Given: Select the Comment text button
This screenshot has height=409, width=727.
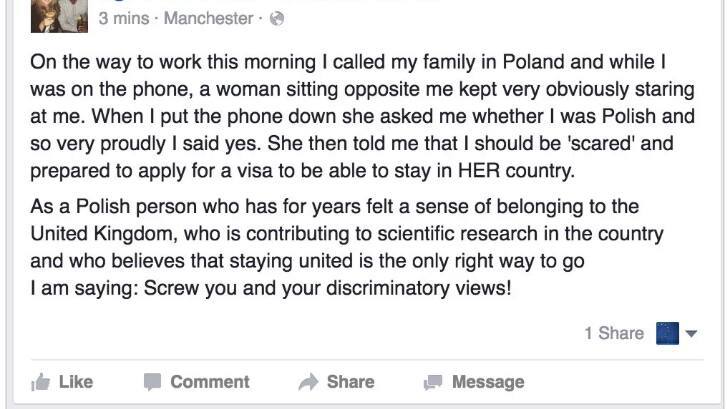Looking at the screenshot, I should (x=210, y=382).
